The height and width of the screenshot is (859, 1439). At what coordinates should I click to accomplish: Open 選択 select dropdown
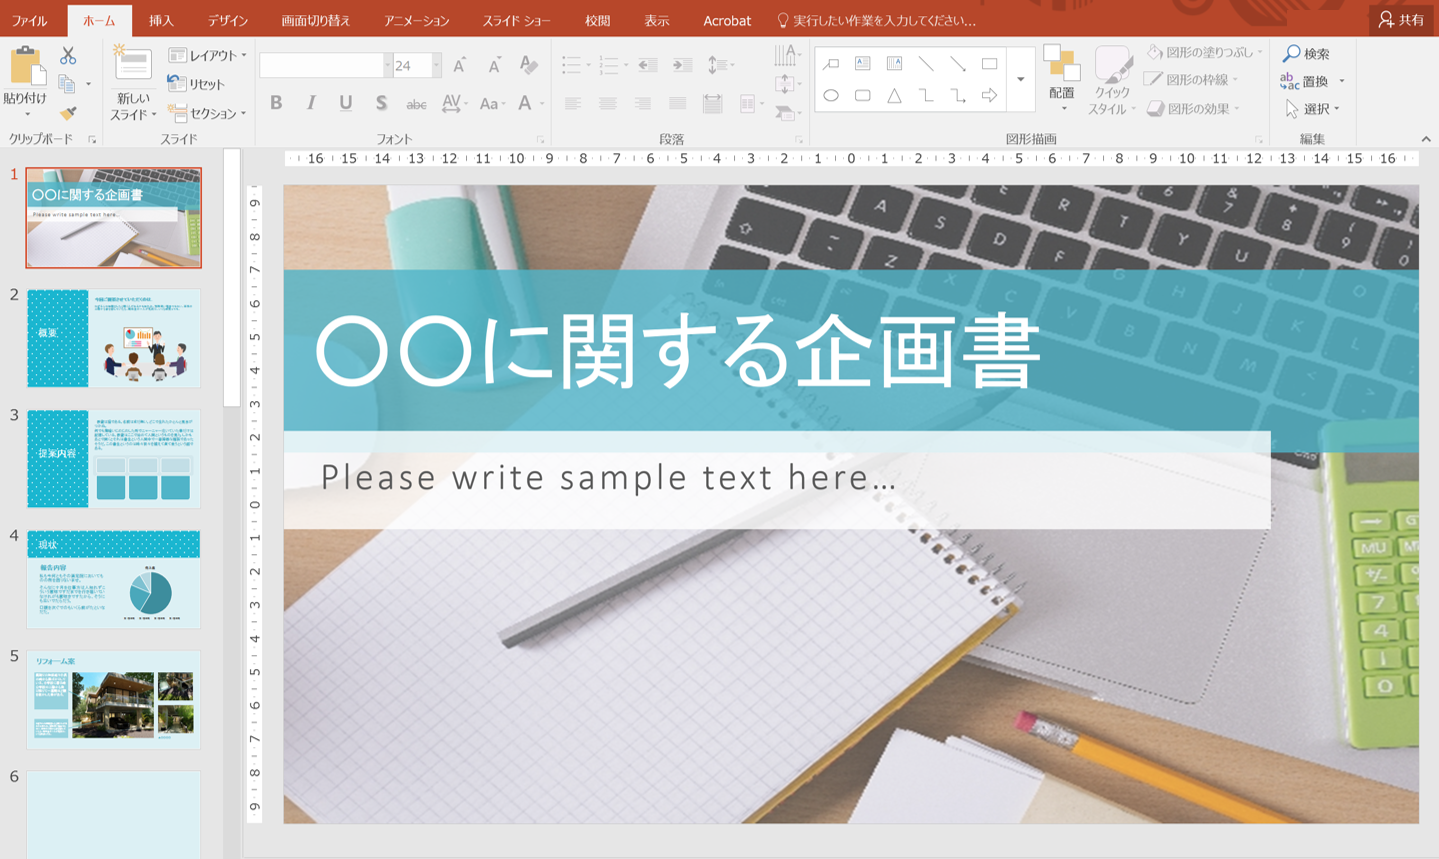[1312, 108]
